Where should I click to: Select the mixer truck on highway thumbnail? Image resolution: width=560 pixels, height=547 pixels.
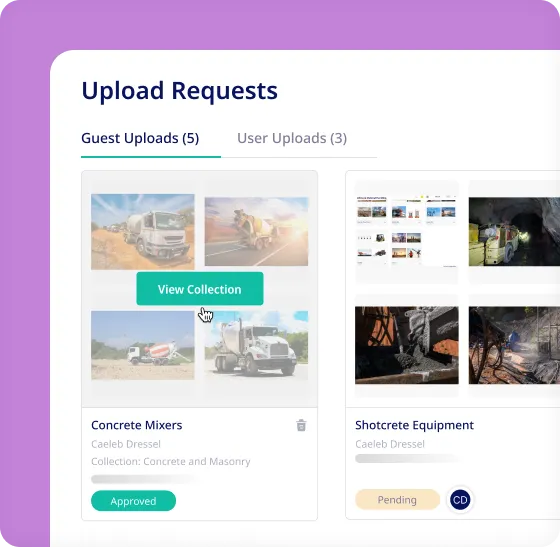tap(256, 231)
